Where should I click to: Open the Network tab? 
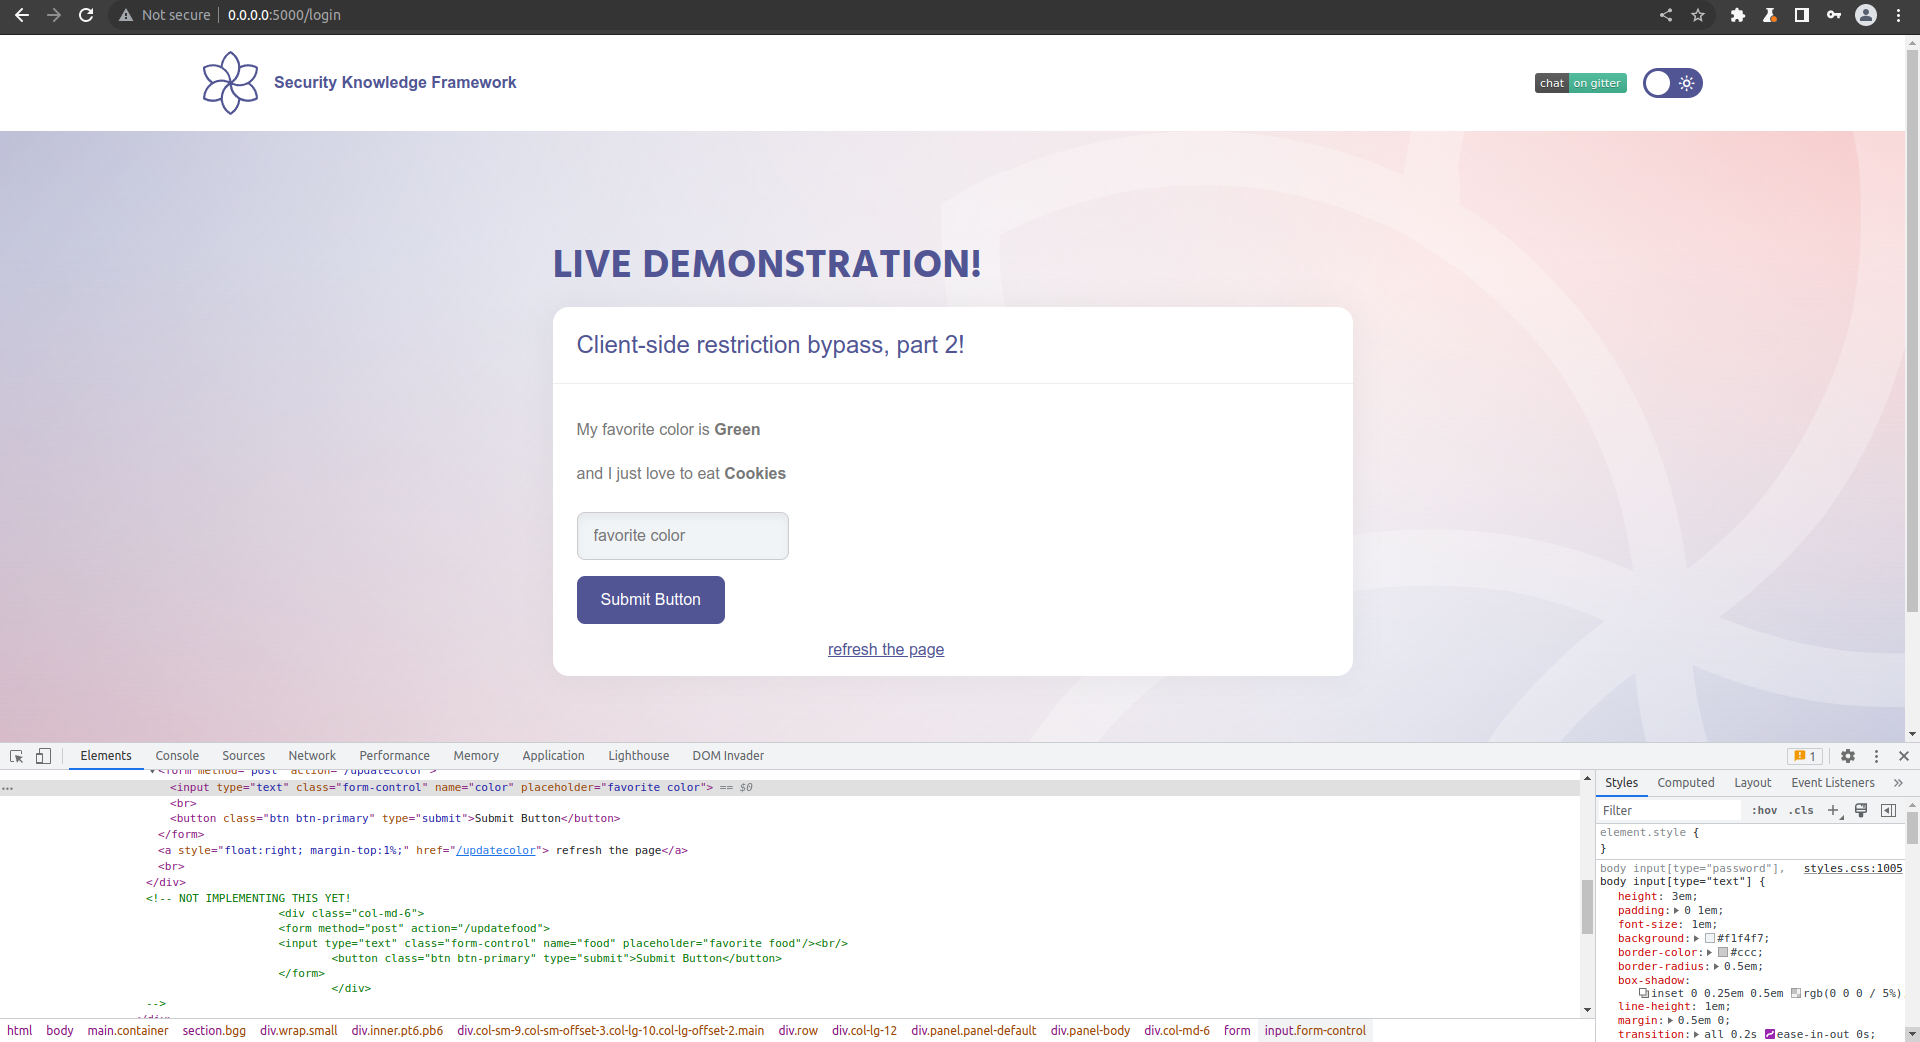pyautogui.click(x=312, y=756)
